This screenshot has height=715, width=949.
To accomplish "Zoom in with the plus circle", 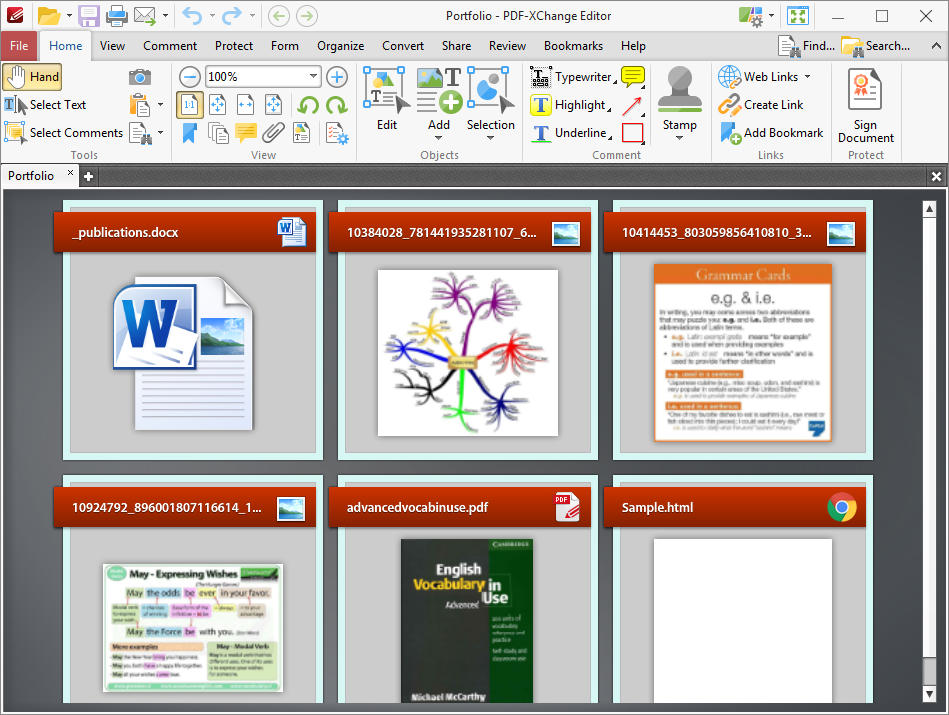I will (337, 77).
